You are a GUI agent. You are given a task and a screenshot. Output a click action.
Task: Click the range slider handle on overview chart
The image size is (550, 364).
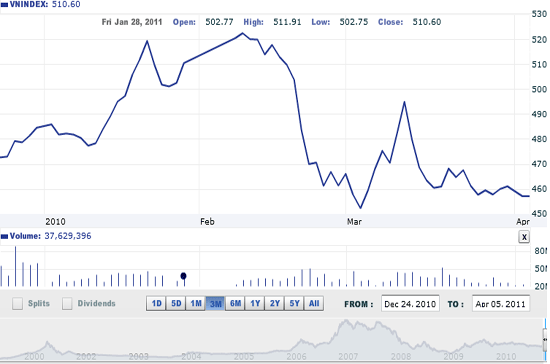pyautogui.click(x=545, y=339)
